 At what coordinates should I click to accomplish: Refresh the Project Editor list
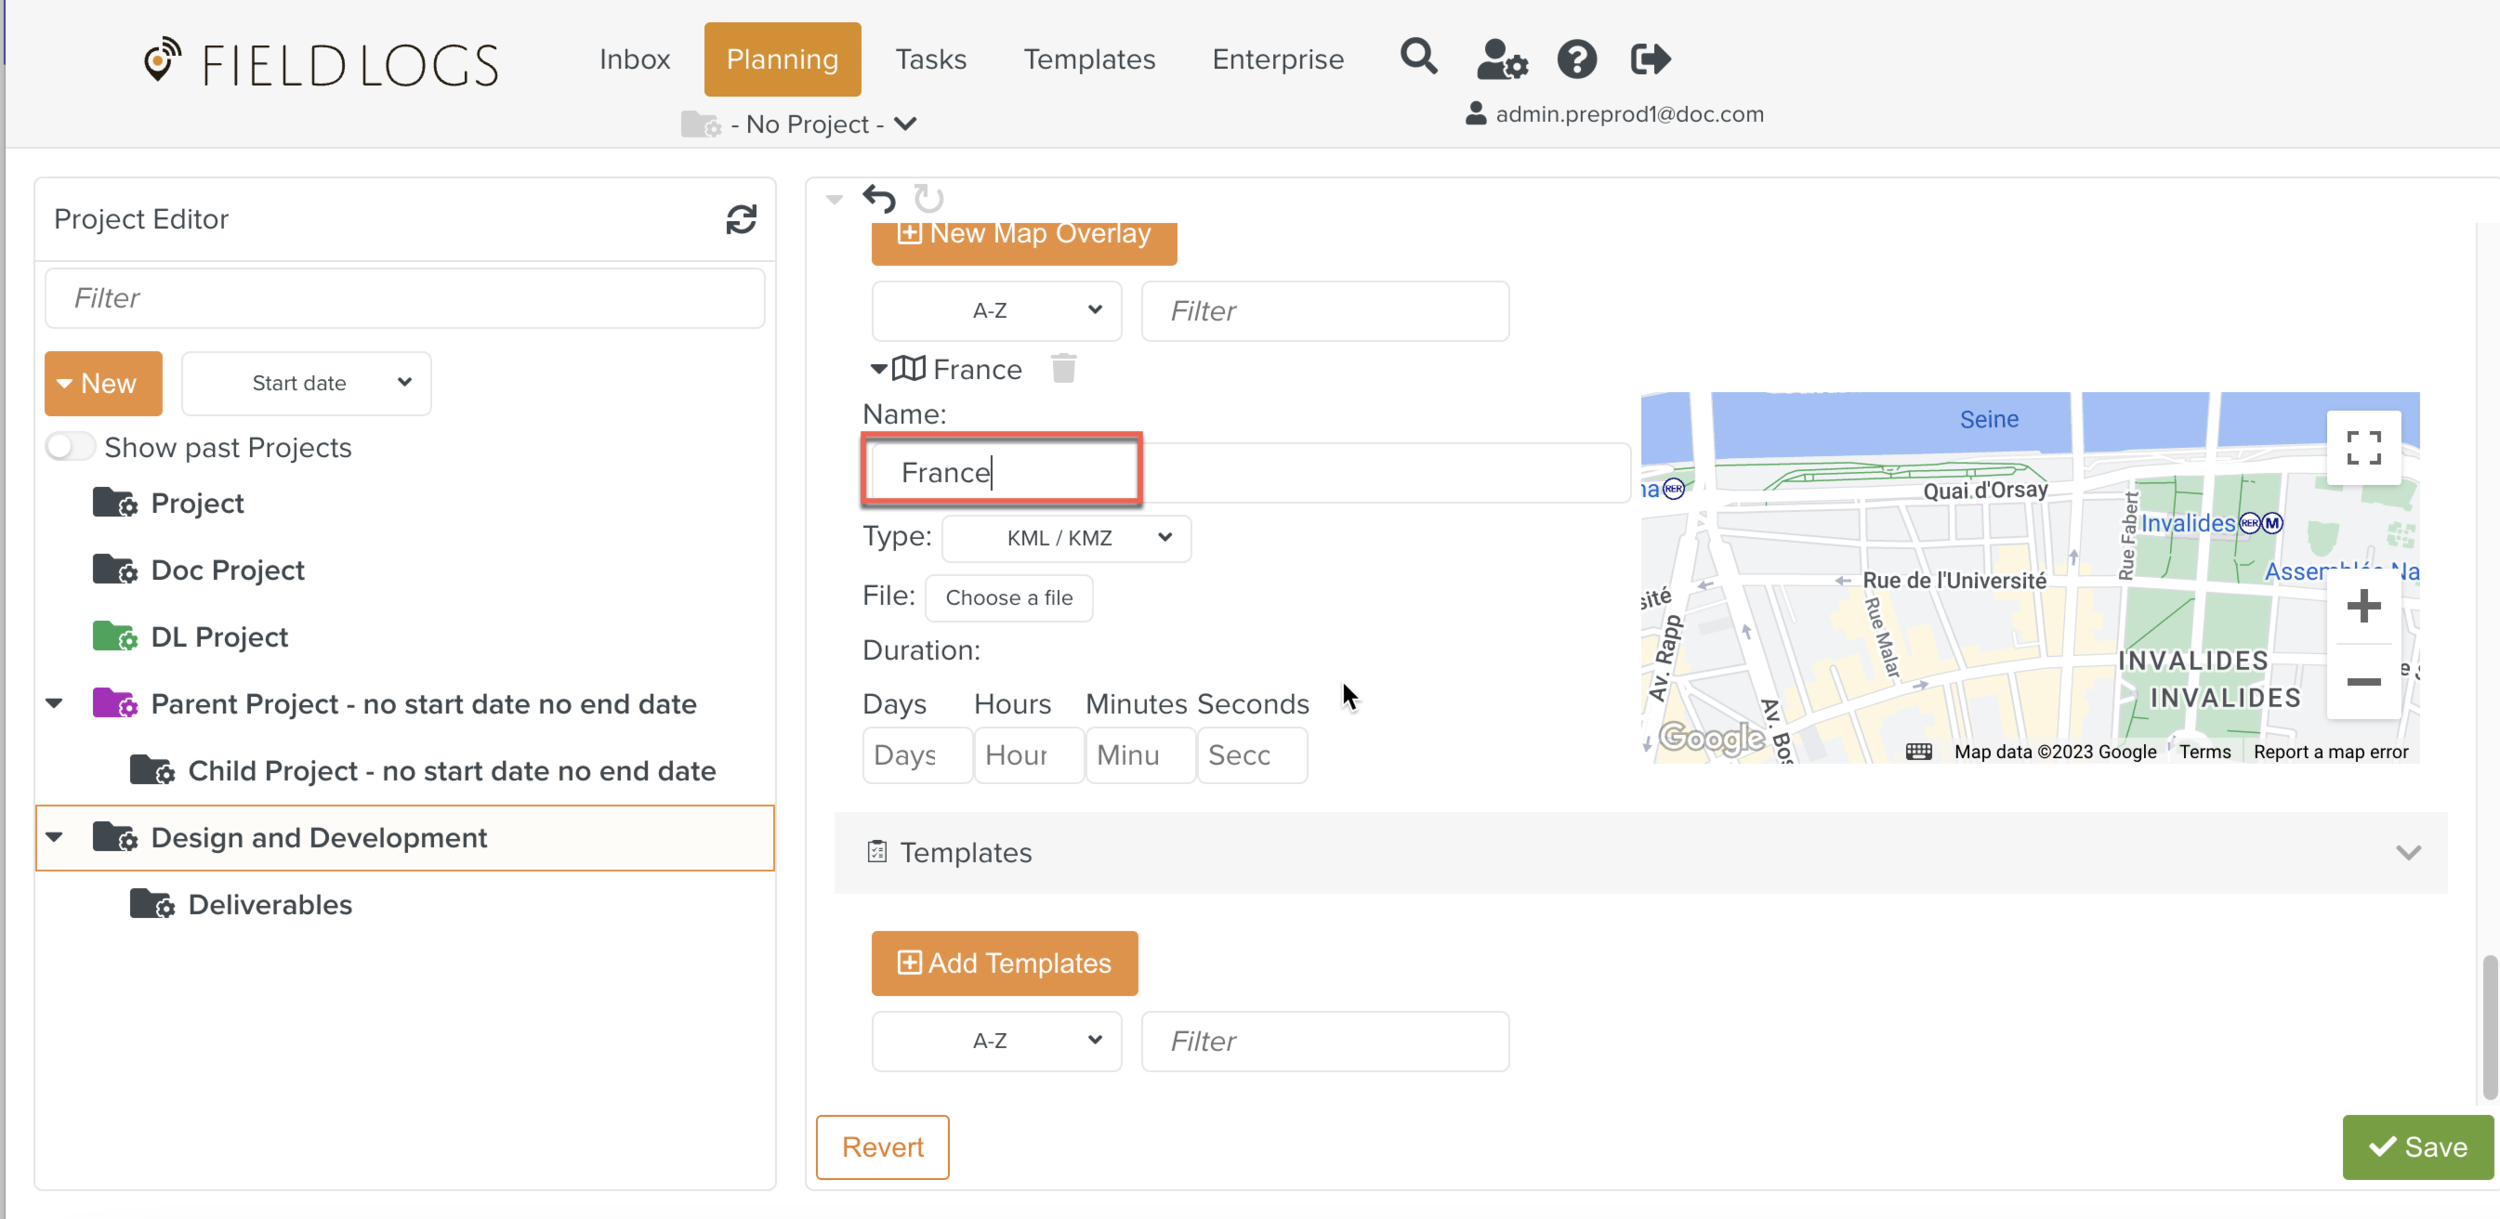[741, 219]
